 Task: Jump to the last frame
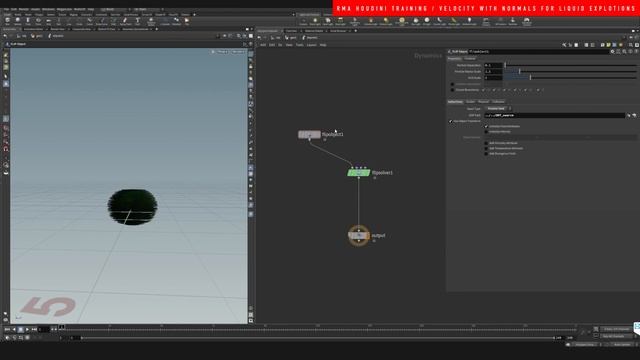point(34,329)
